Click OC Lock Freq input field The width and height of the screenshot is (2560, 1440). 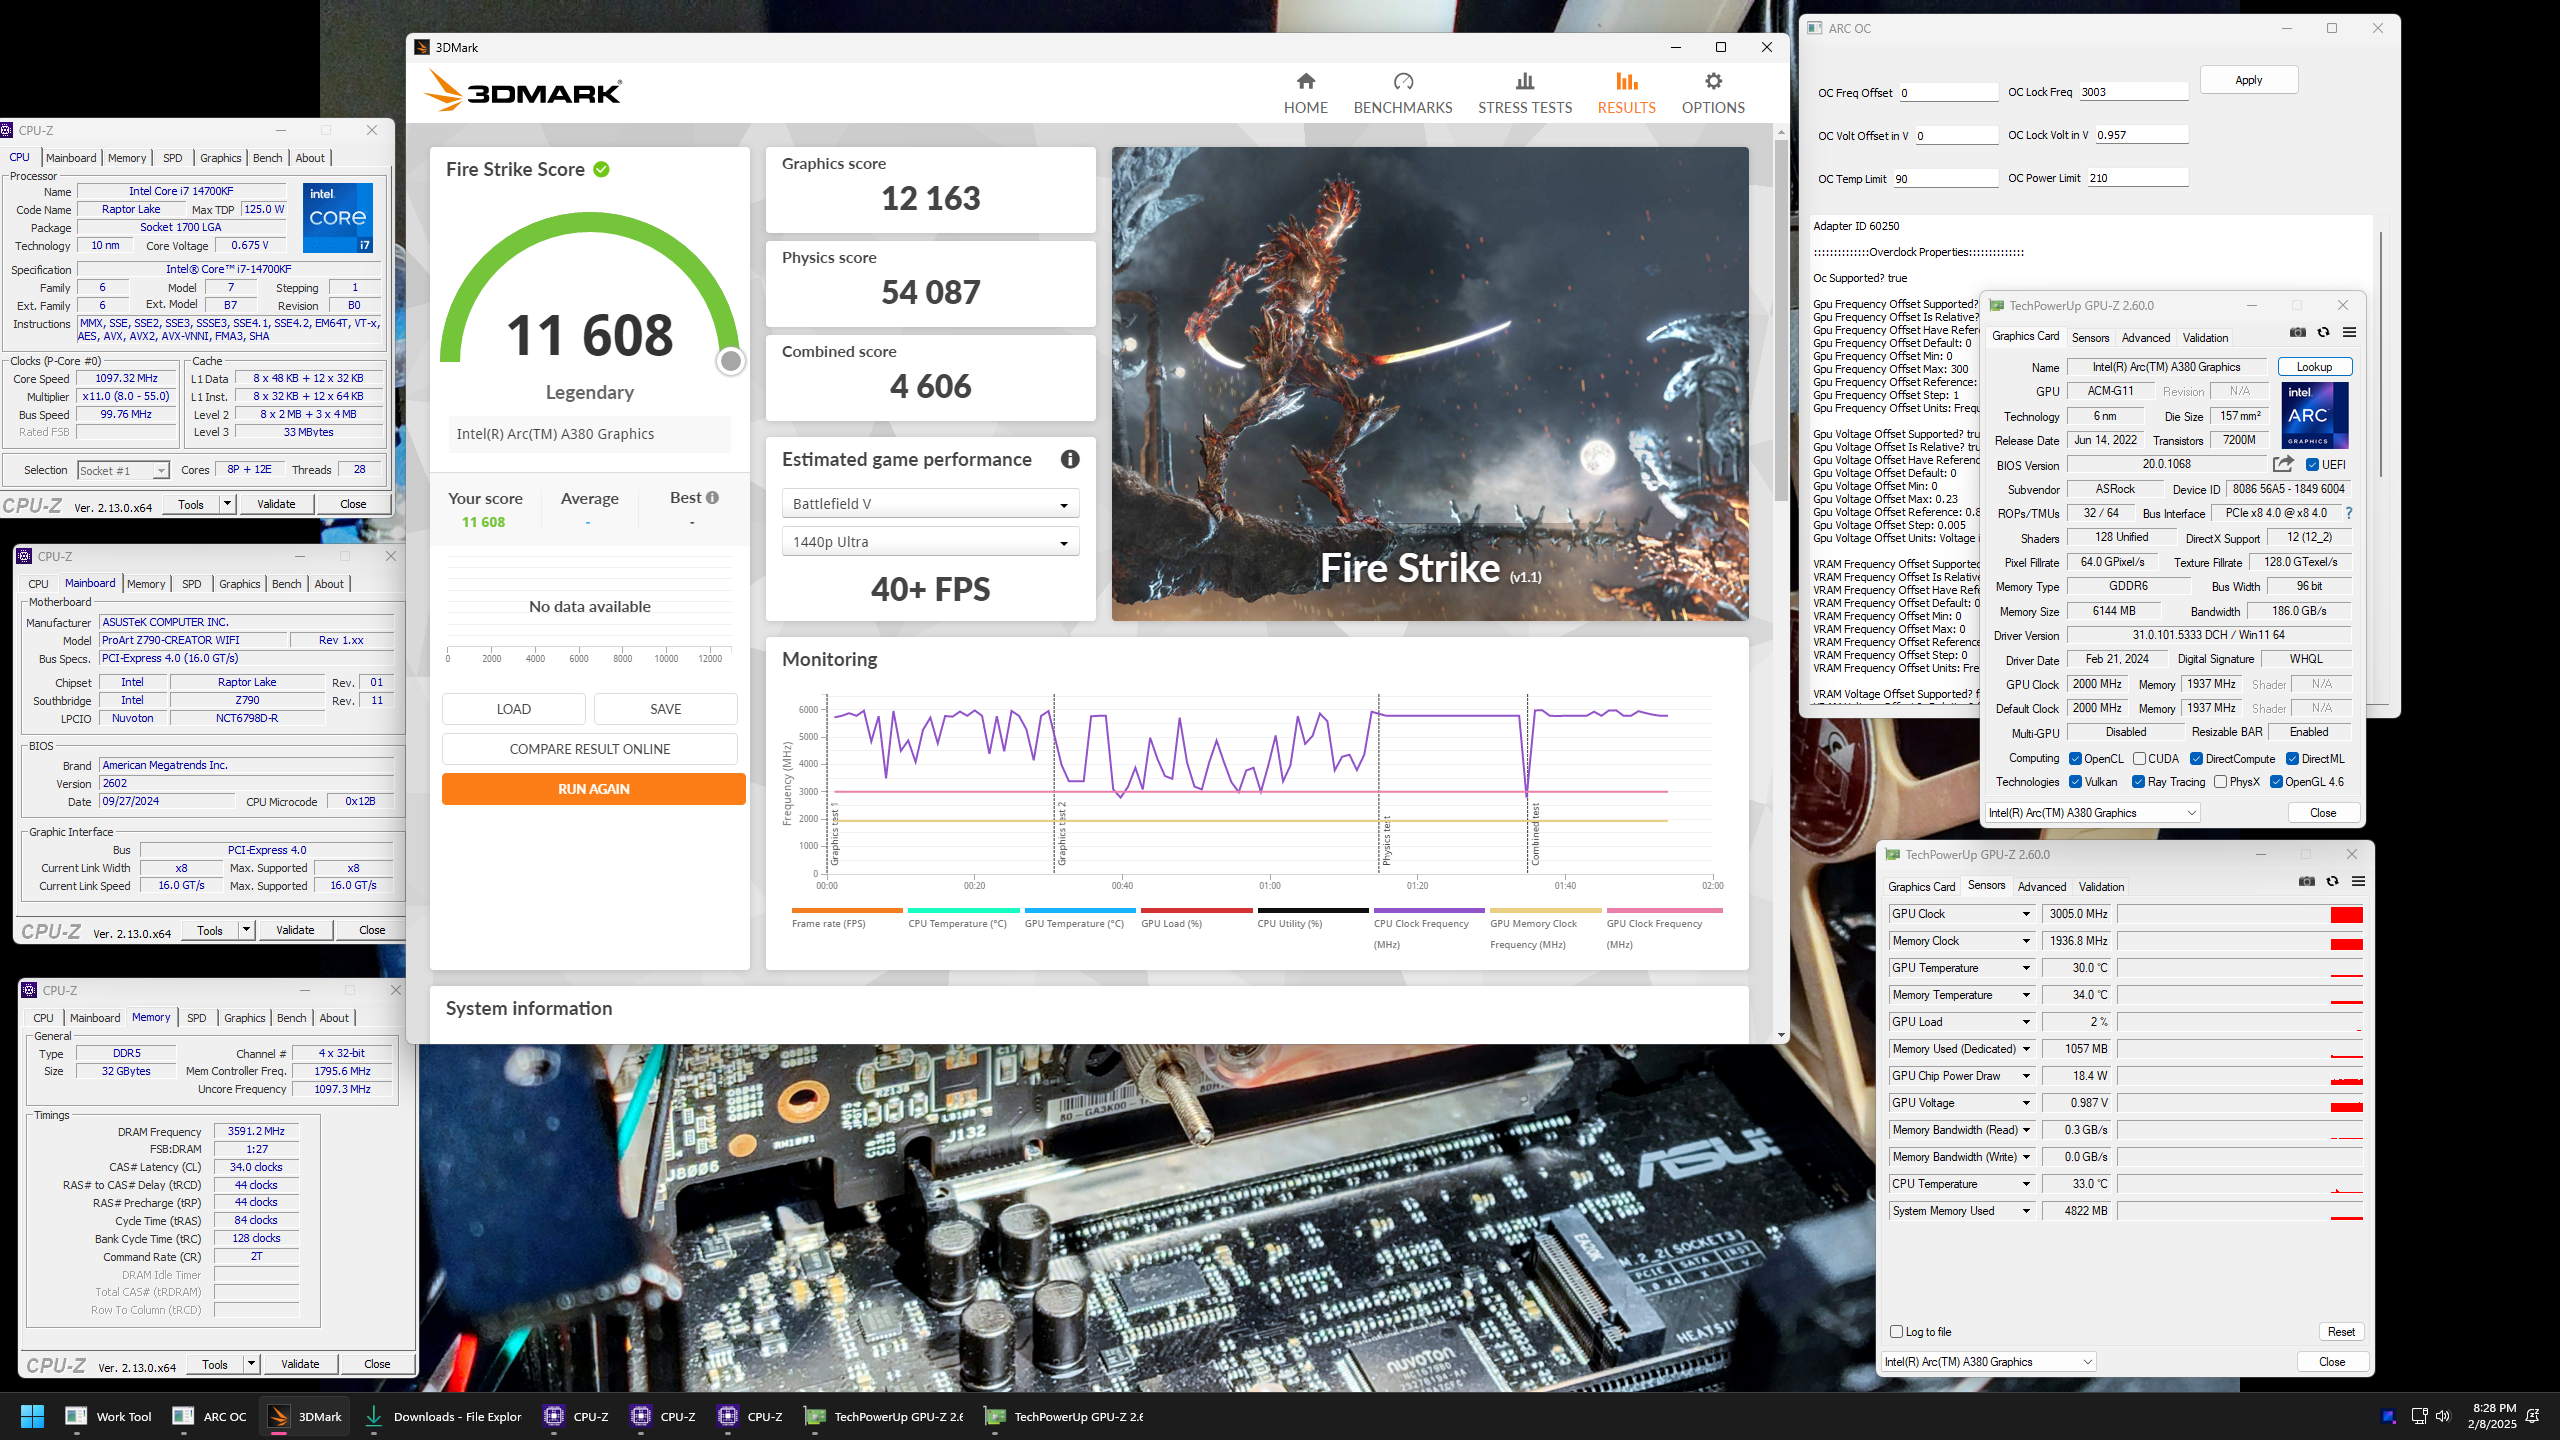[2133, 92]
